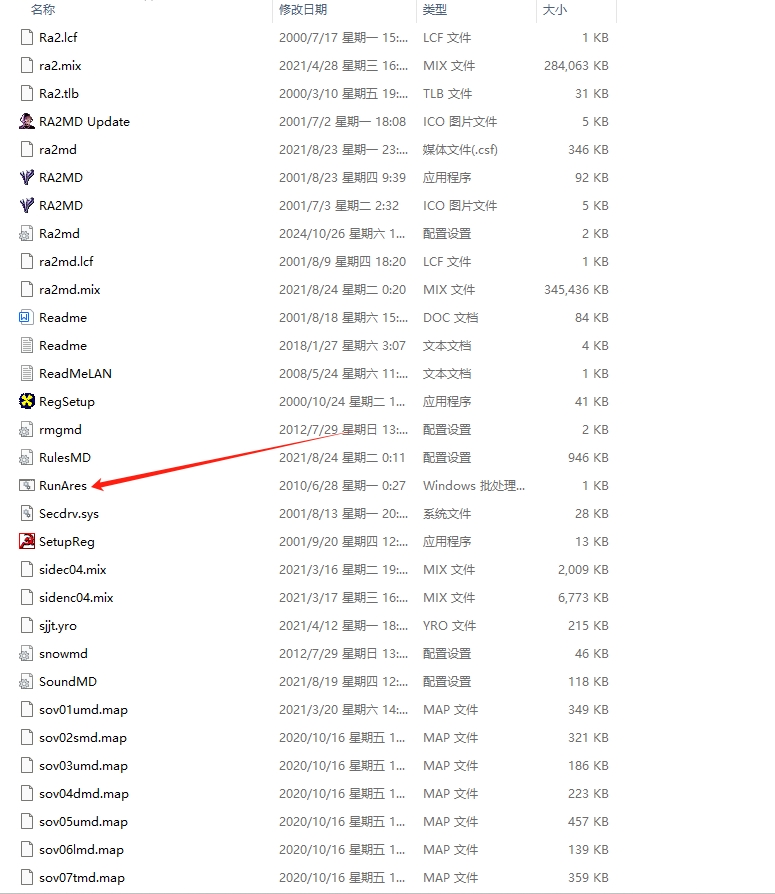Click the 2010/6/28 date of RunAres
775x894 pixels.
pyautogui.click(x=342, y=485)
